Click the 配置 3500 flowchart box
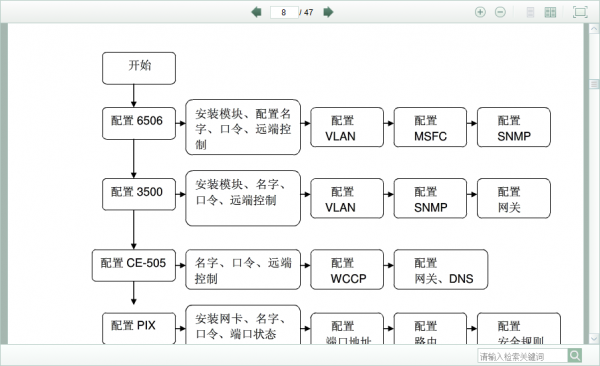 click(139, 194)
